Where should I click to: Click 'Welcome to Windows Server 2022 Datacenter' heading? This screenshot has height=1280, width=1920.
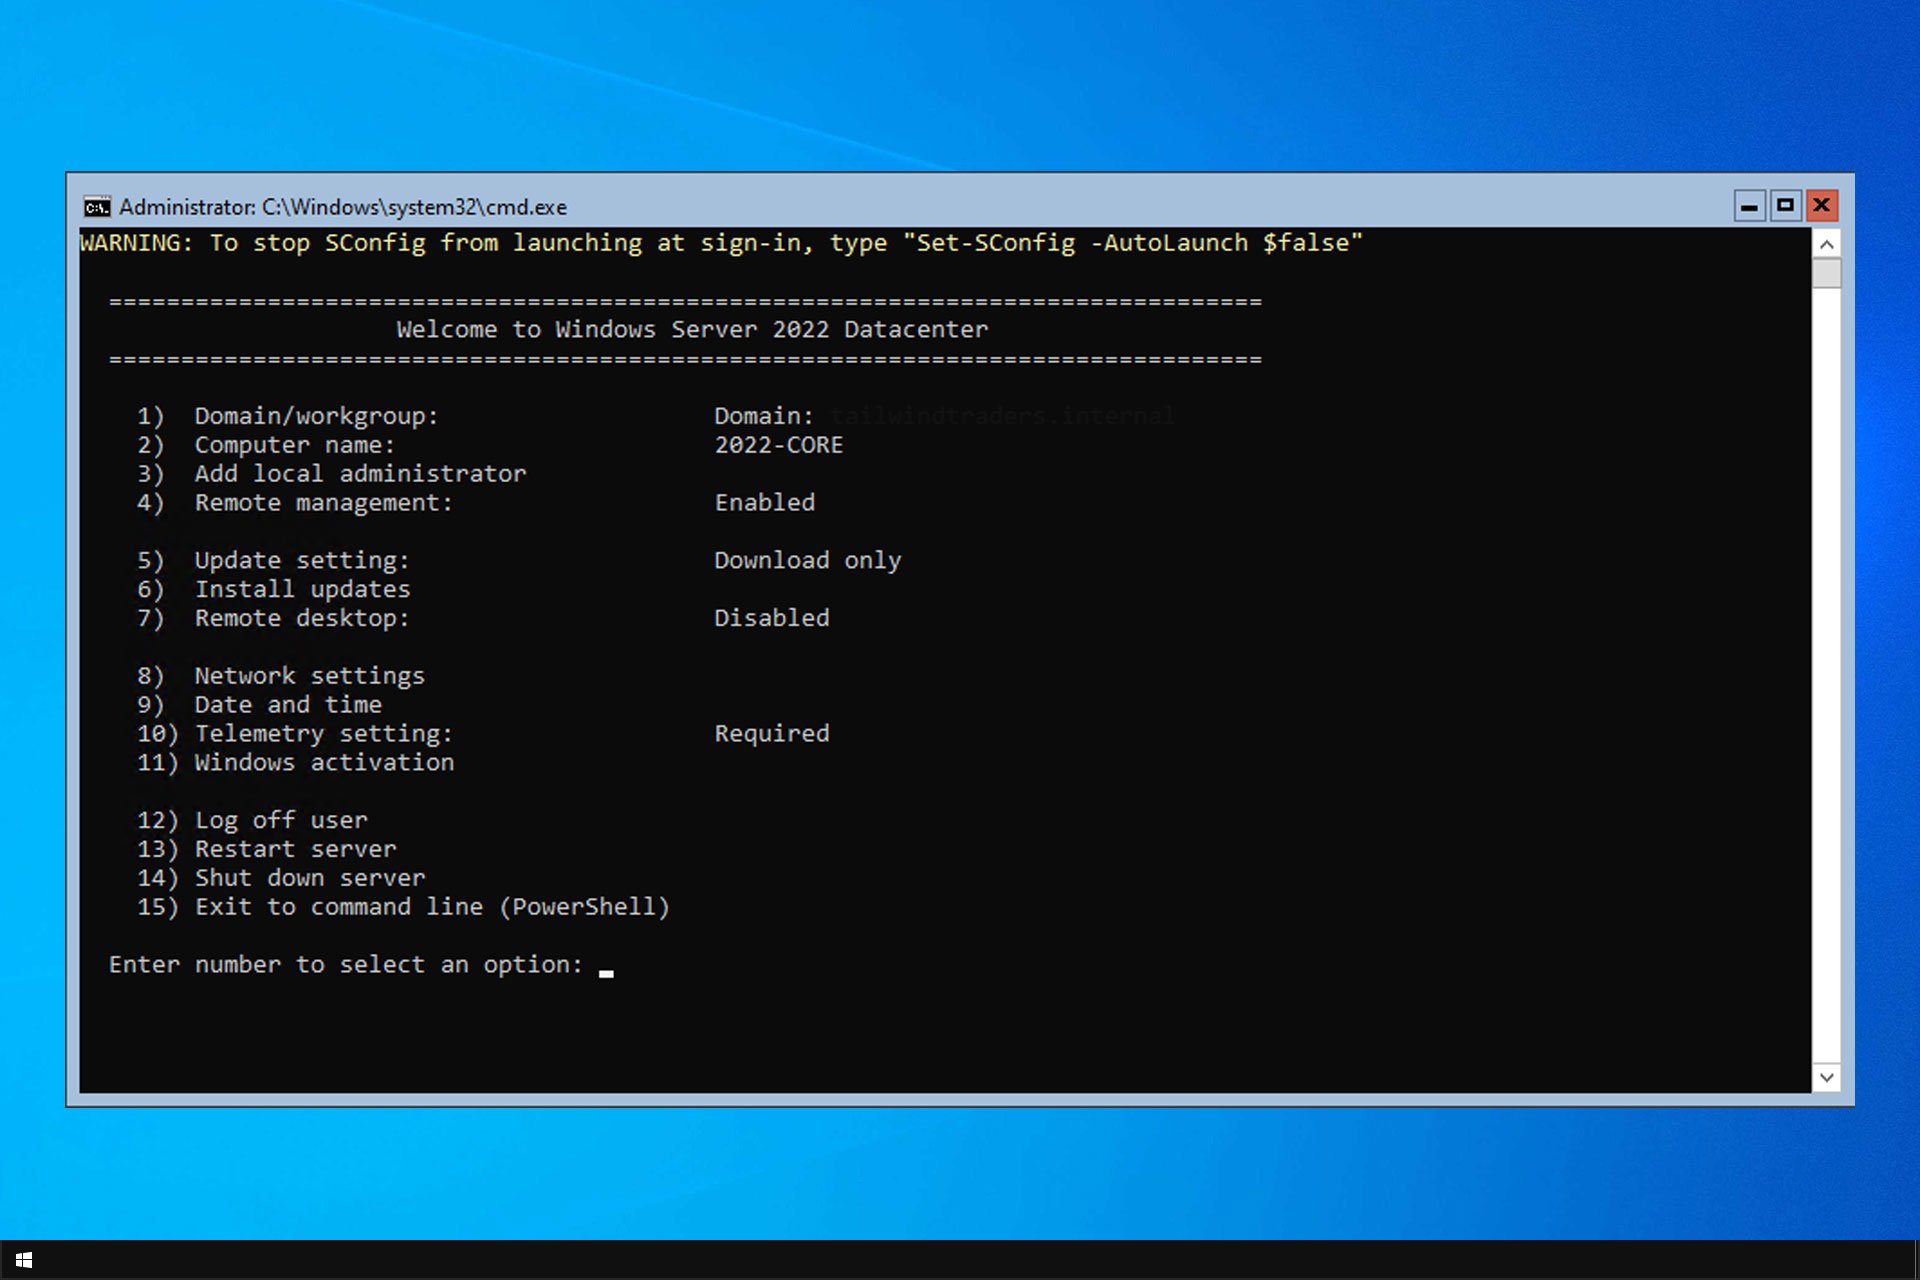tap(692, 330)
